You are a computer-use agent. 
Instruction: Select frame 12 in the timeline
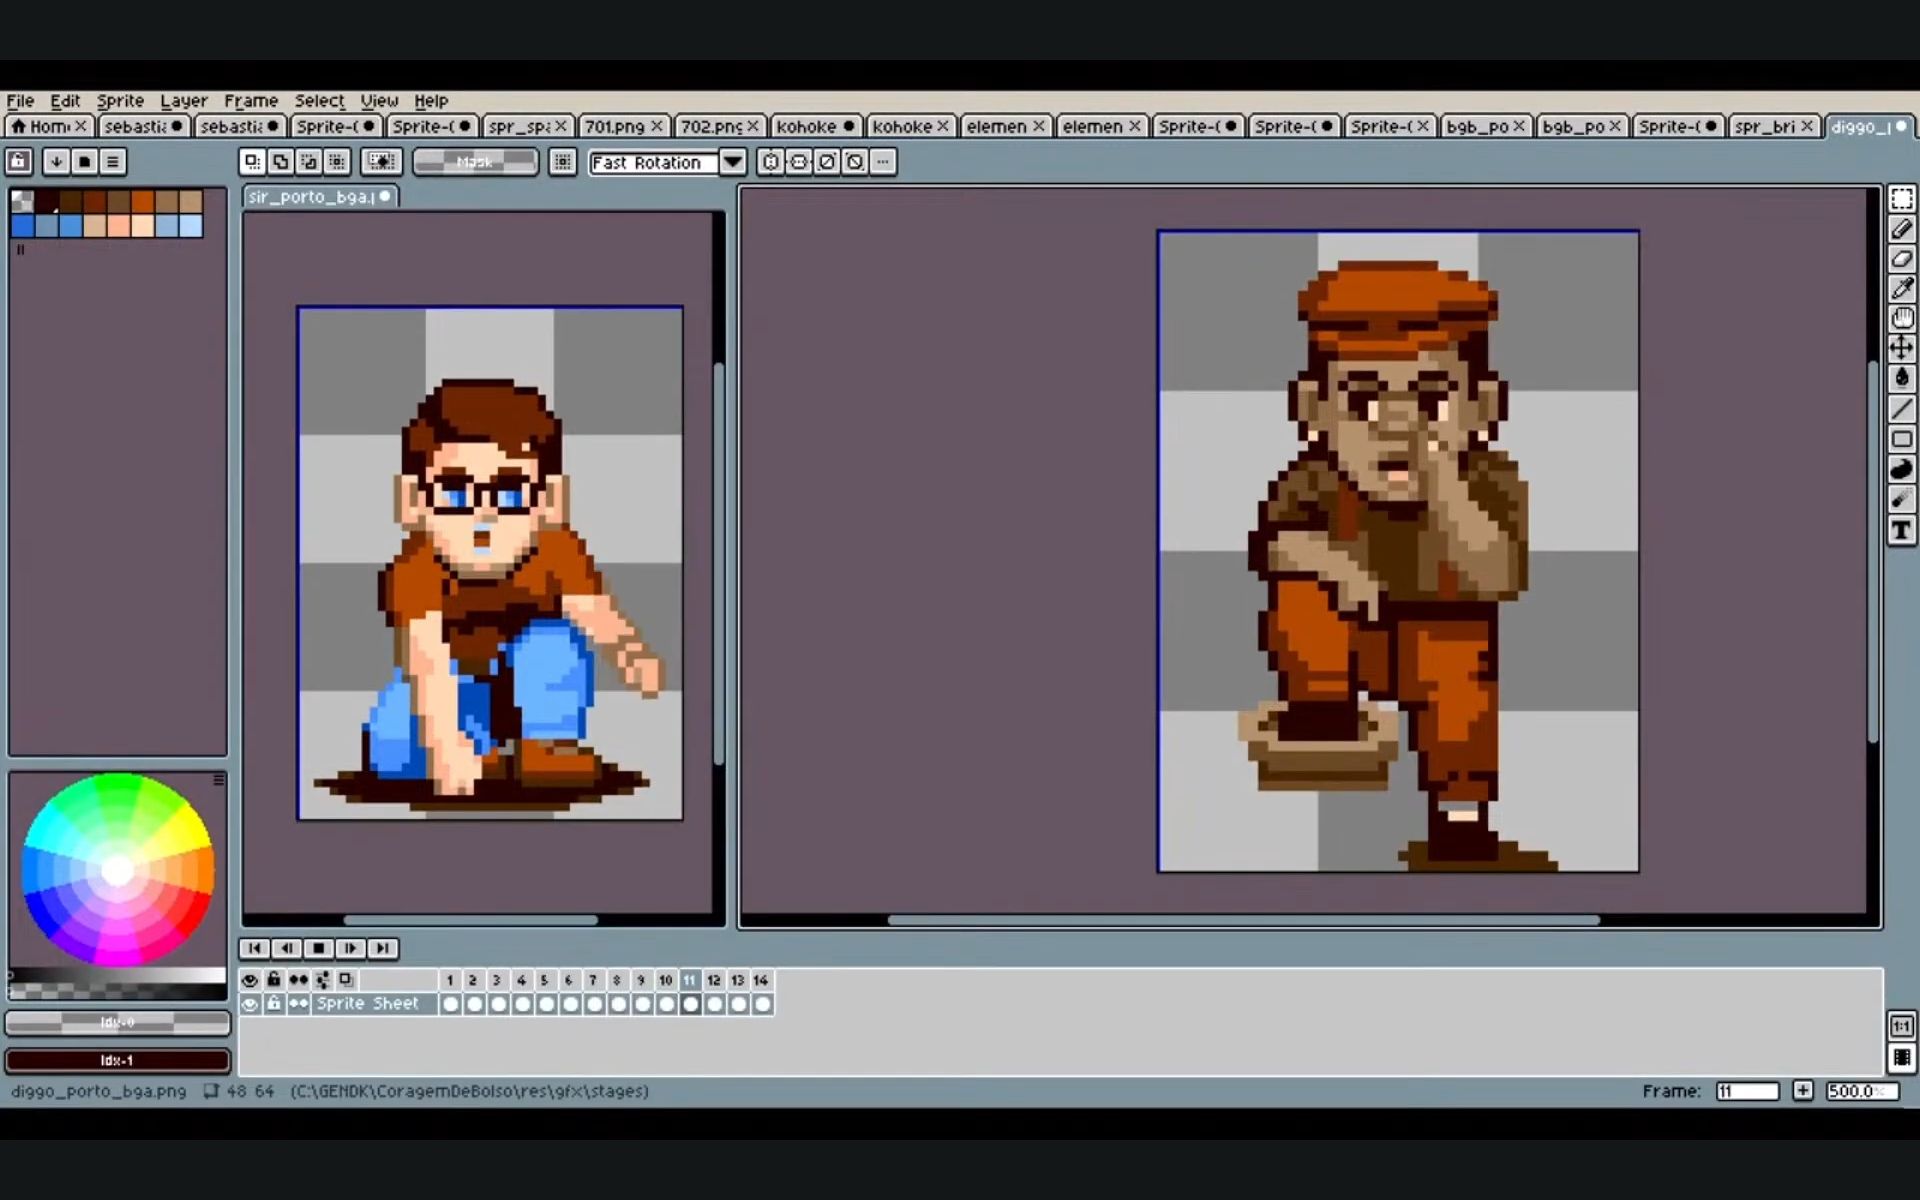tap(714, 980)
